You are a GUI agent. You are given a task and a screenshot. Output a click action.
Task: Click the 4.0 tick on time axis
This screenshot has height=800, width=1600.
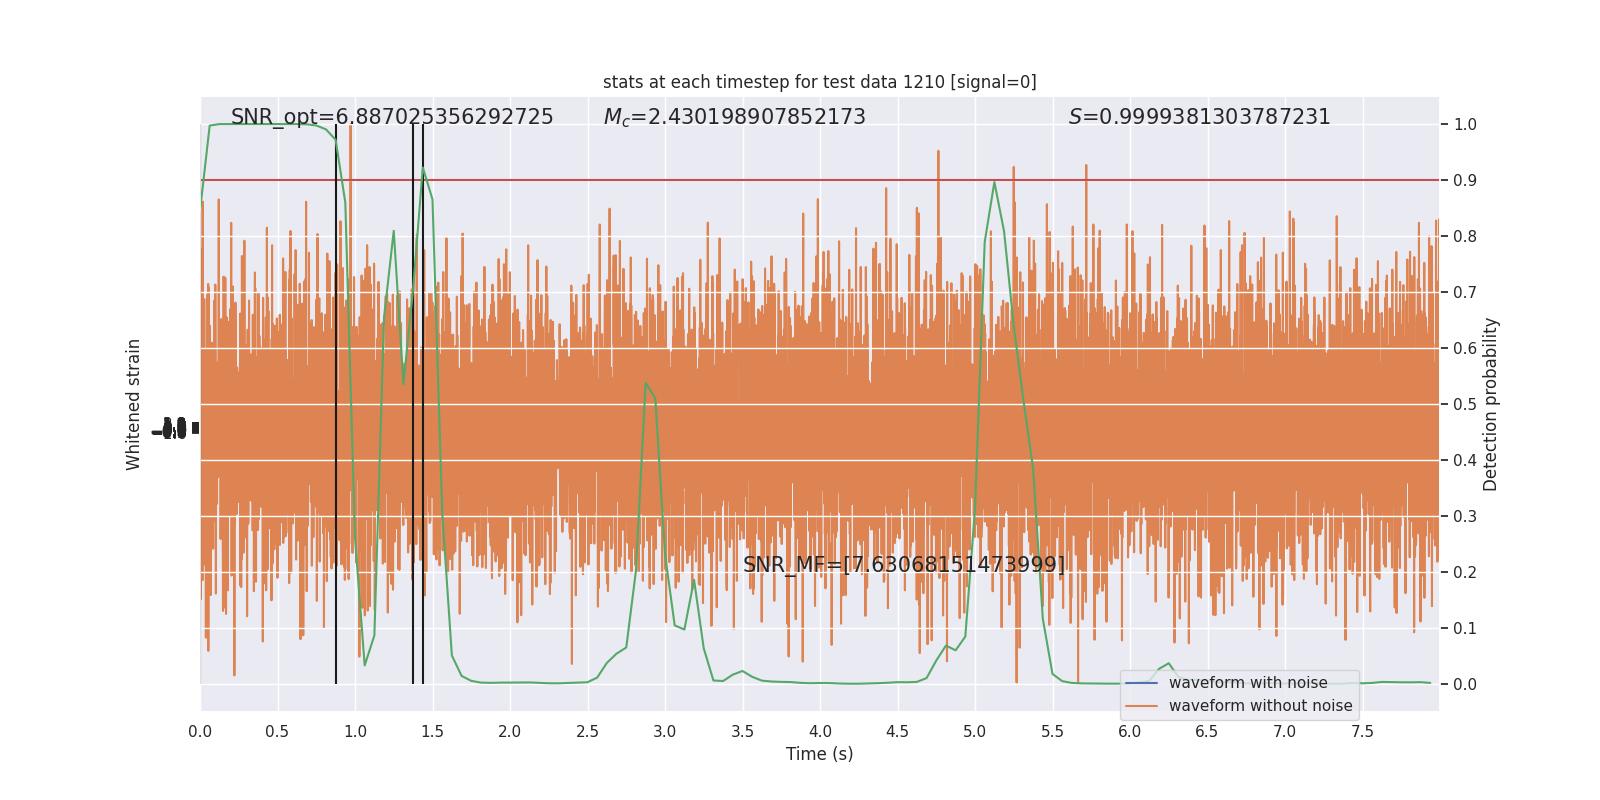coord(820,732)
